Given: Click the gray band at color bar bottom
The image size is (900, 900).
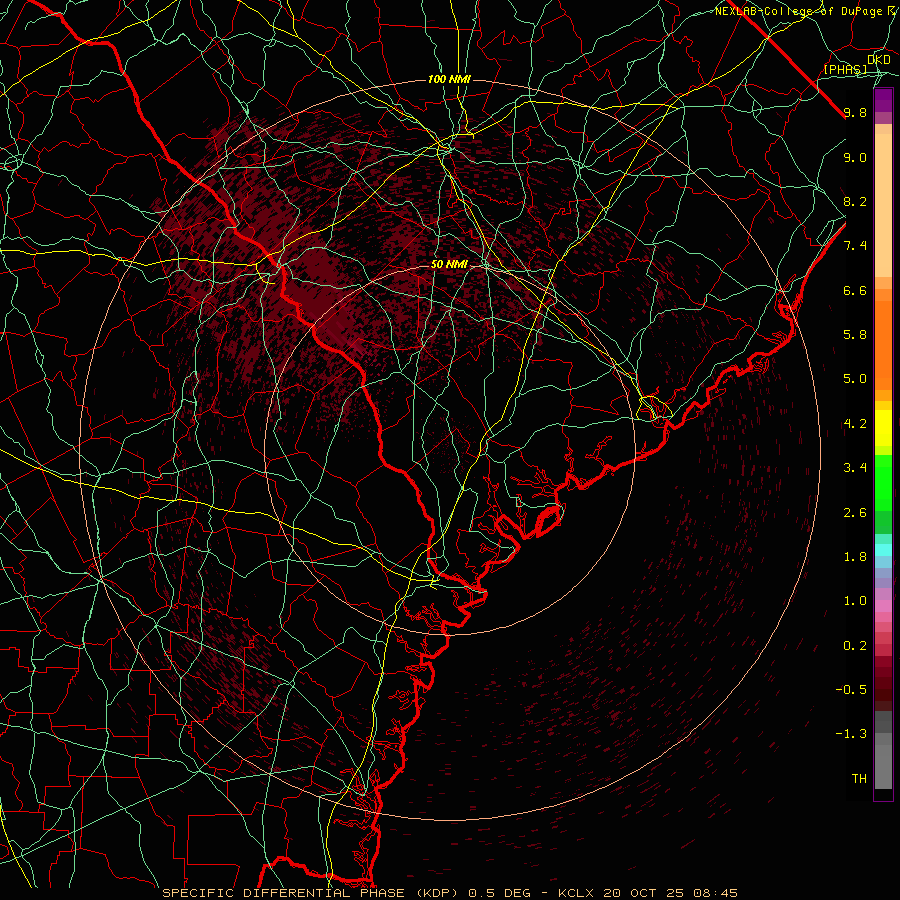Looking at the screenshot, I should pyautogui.click(x=883, y=767).
